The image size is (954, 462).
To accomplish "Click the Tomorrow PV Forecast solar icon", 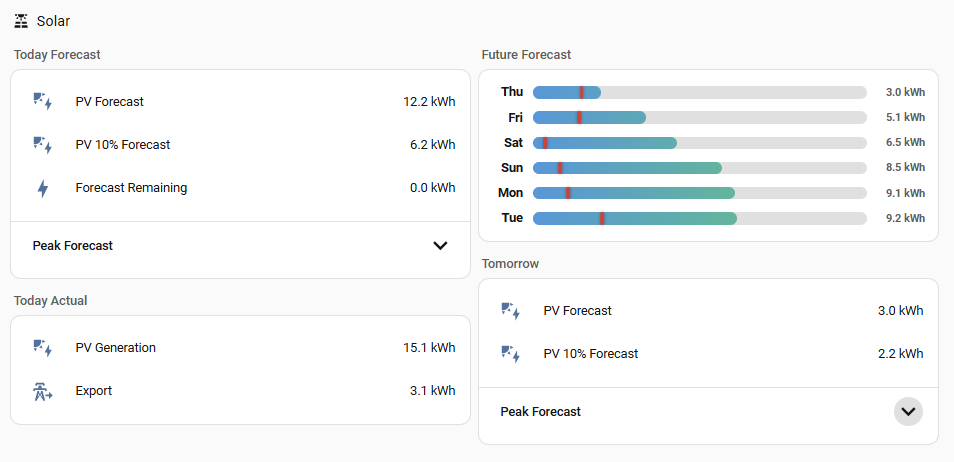I will [x=510, y=311].
